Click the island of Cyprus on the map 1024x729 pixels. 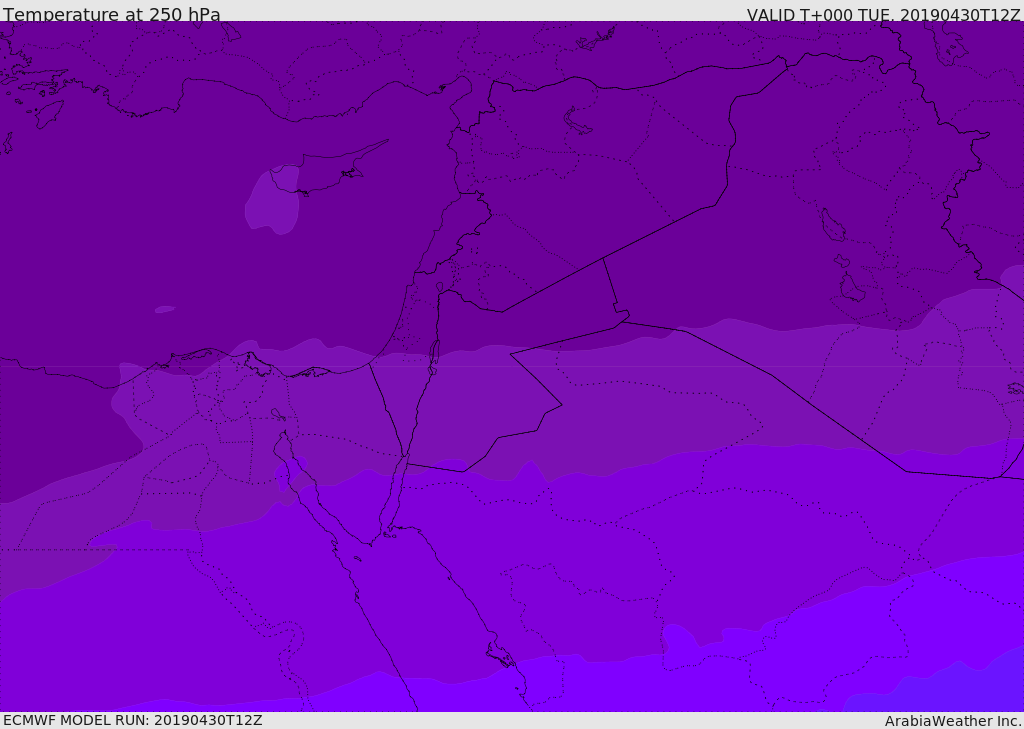pyautogui.click(x=320, y=170)
